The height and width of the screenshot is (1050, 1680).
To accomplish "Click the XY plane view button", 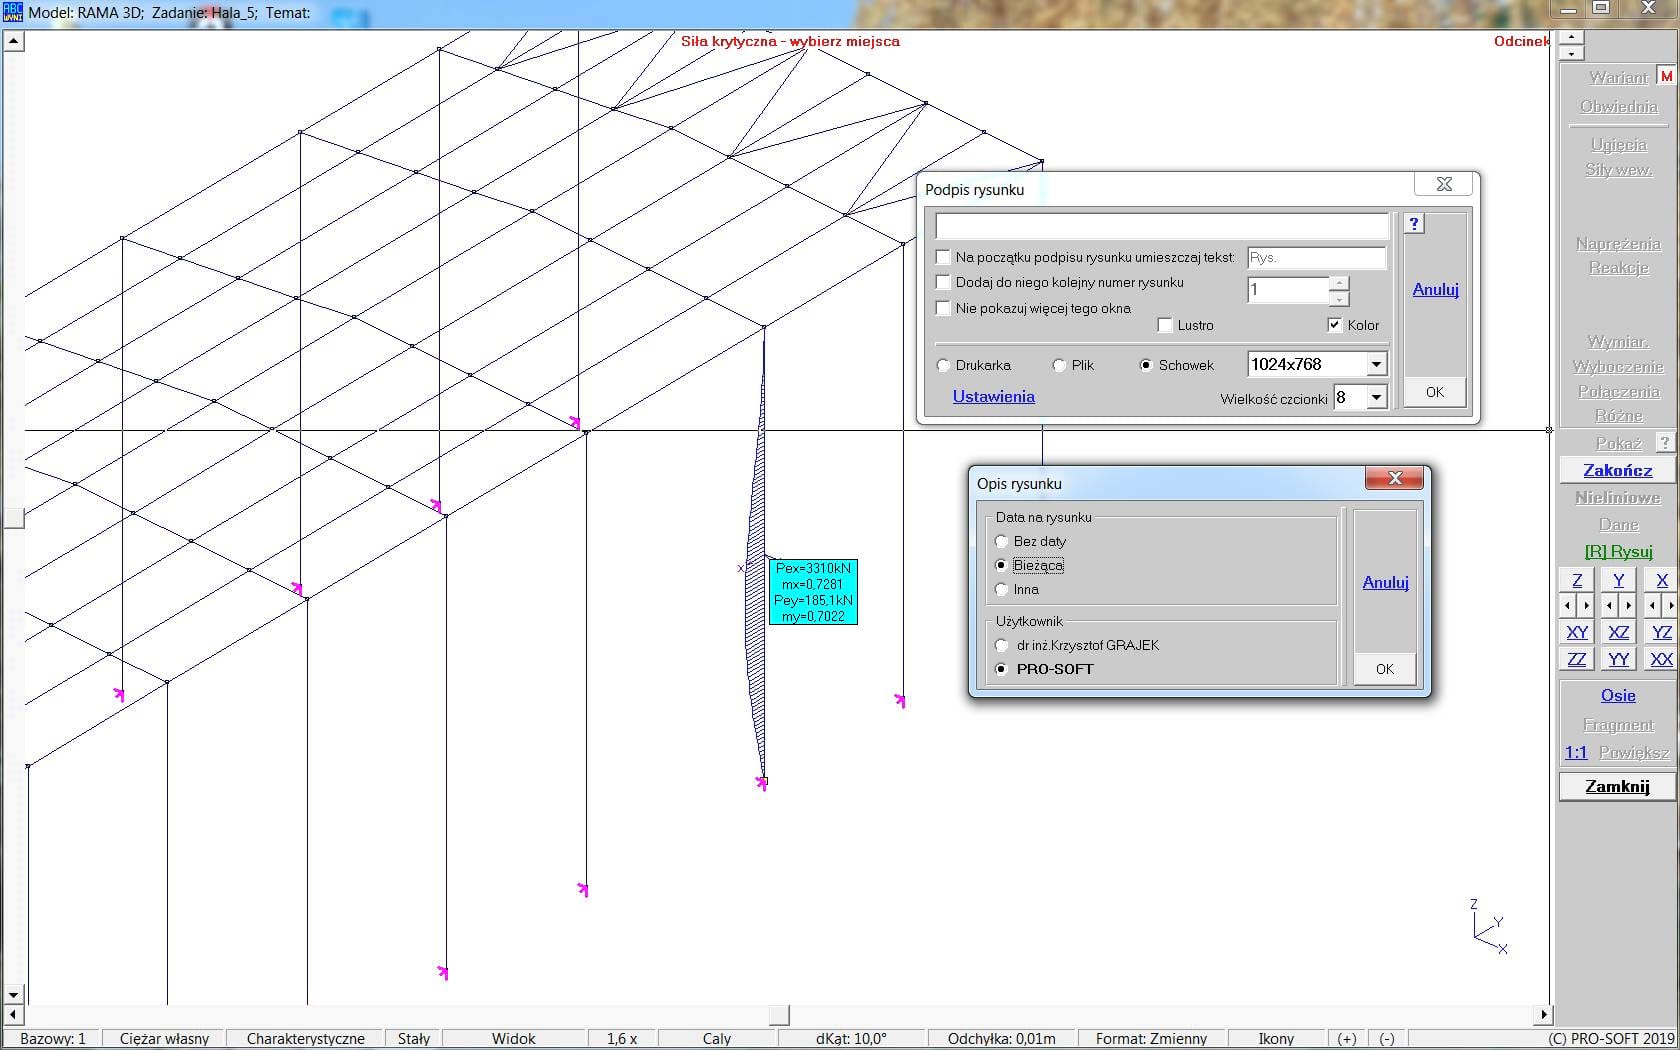I will pyautogui.click(x=1577, y=632).
